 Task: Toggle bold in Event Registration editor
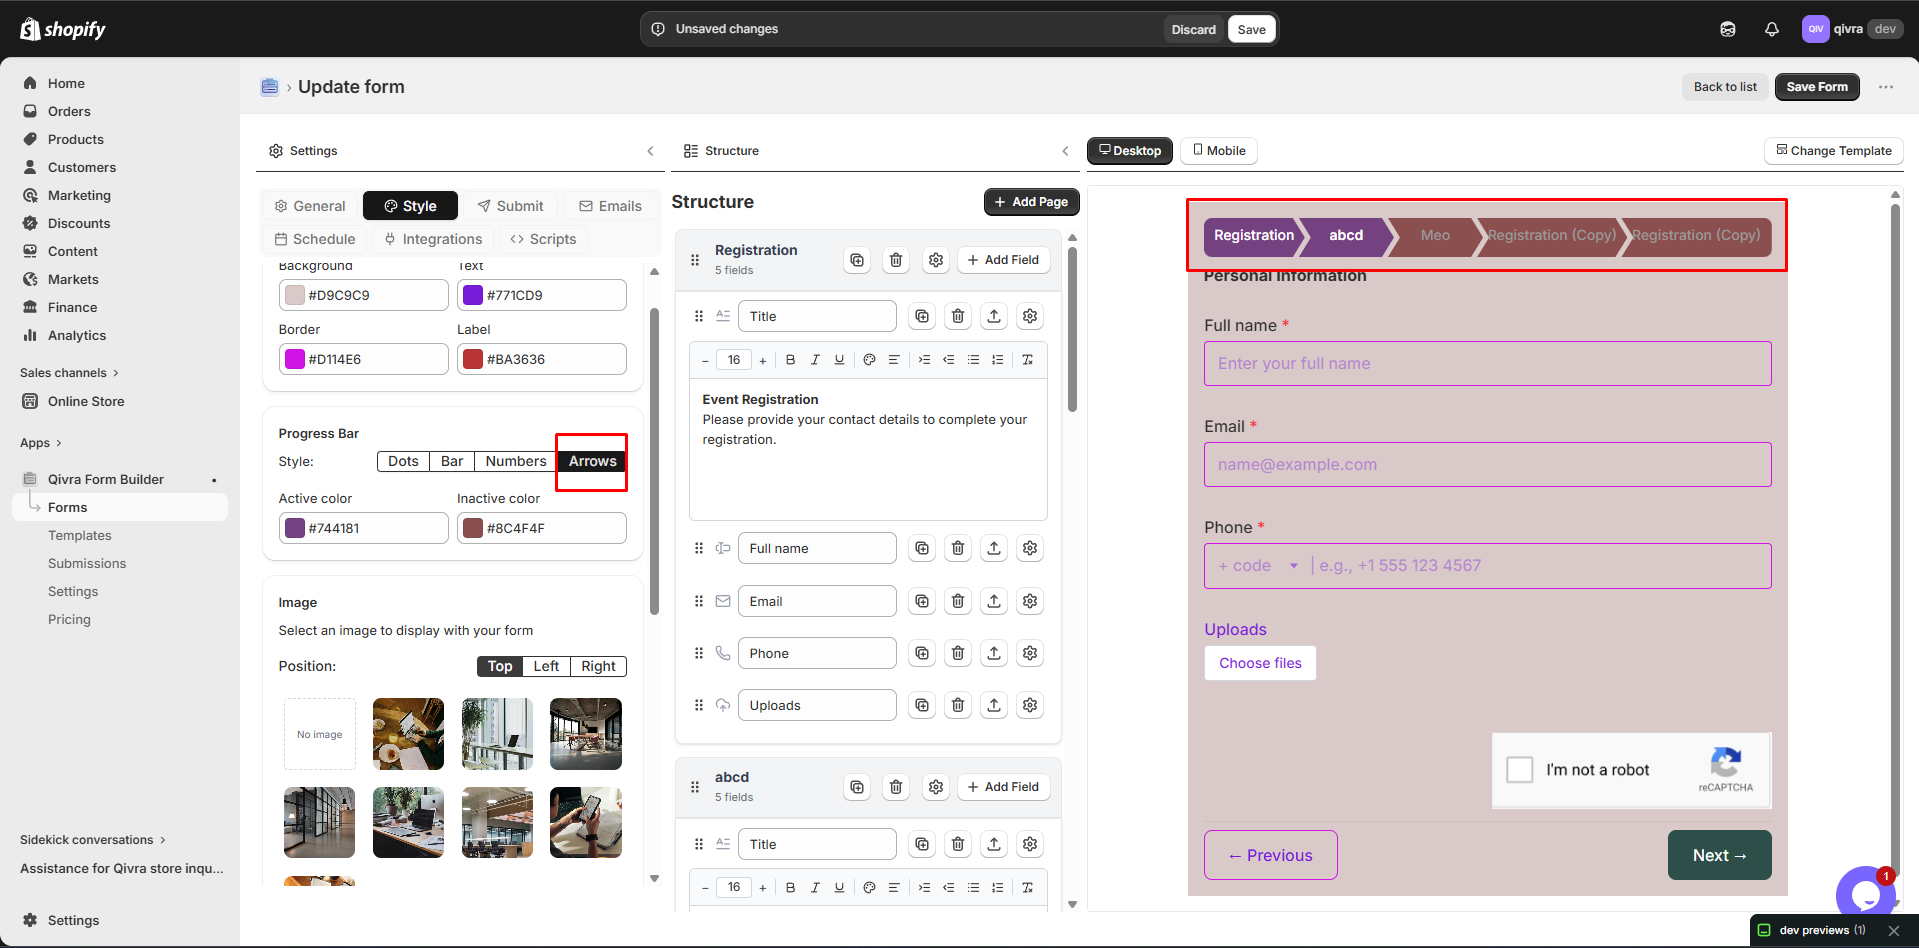[791, 360]
